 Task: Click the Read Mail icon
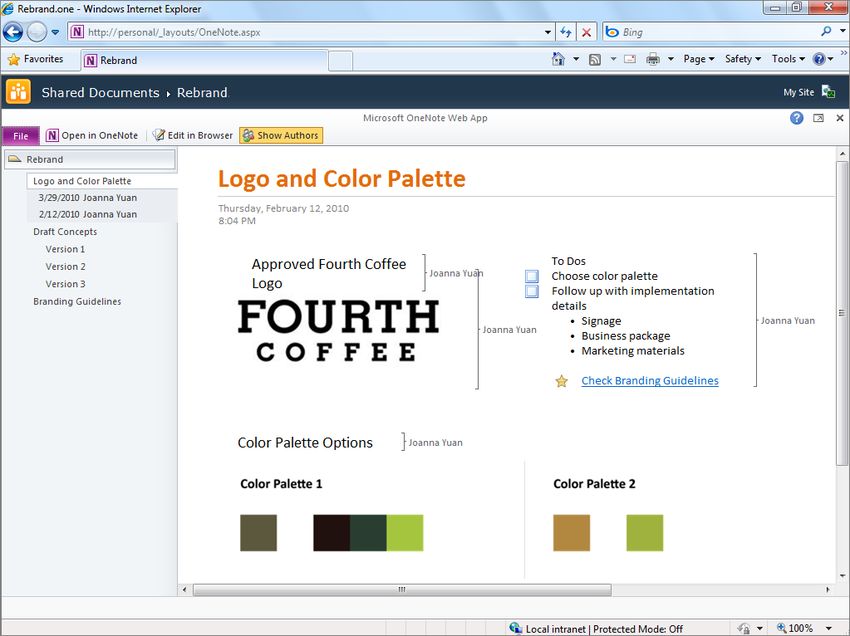pyautogui.click(x=630, y=59)
